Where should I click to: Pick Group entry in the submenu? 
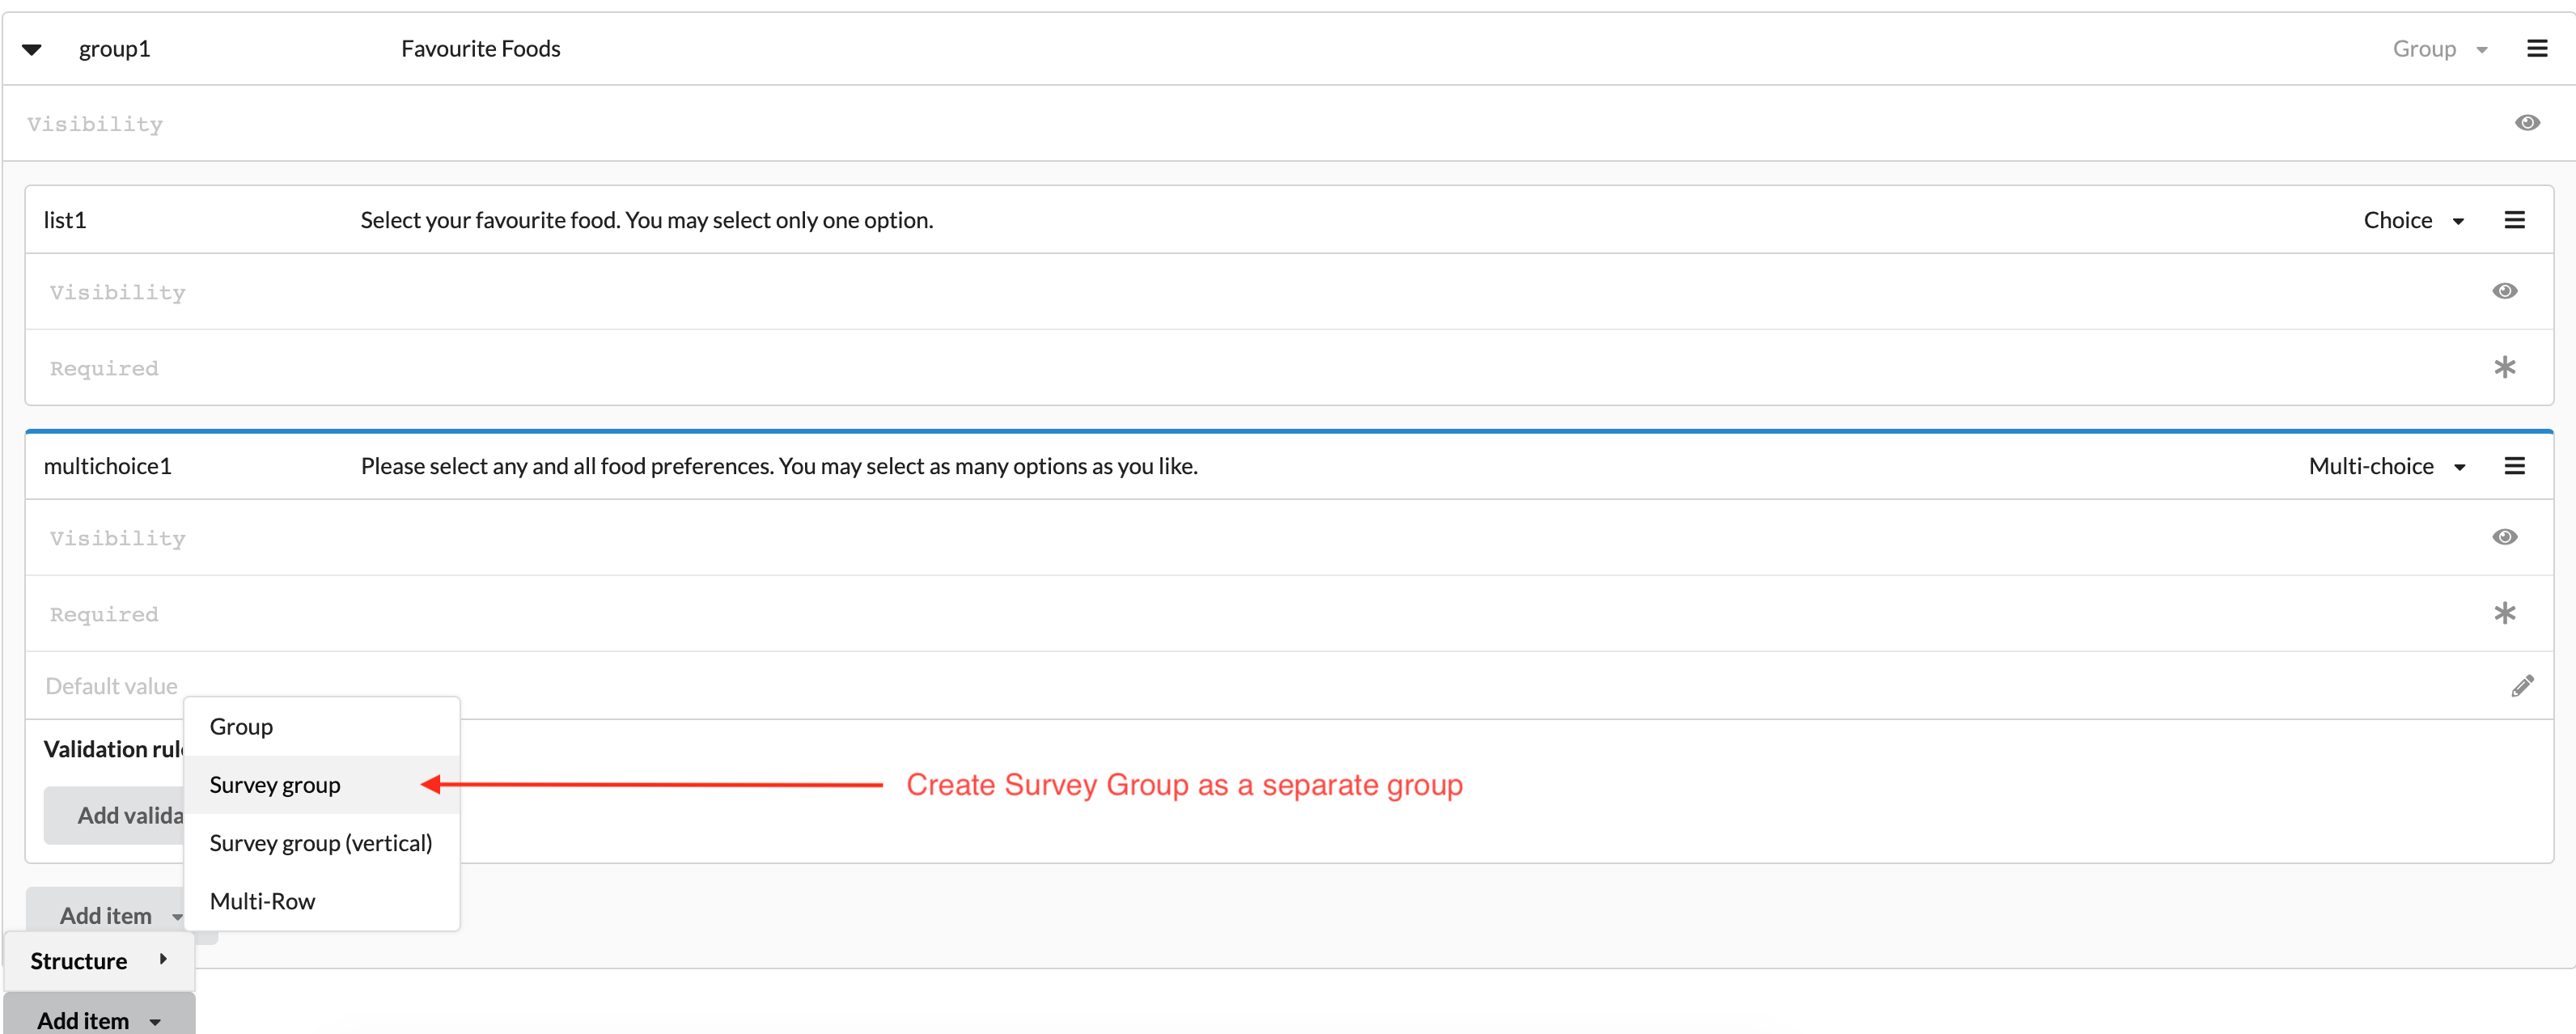241,727
